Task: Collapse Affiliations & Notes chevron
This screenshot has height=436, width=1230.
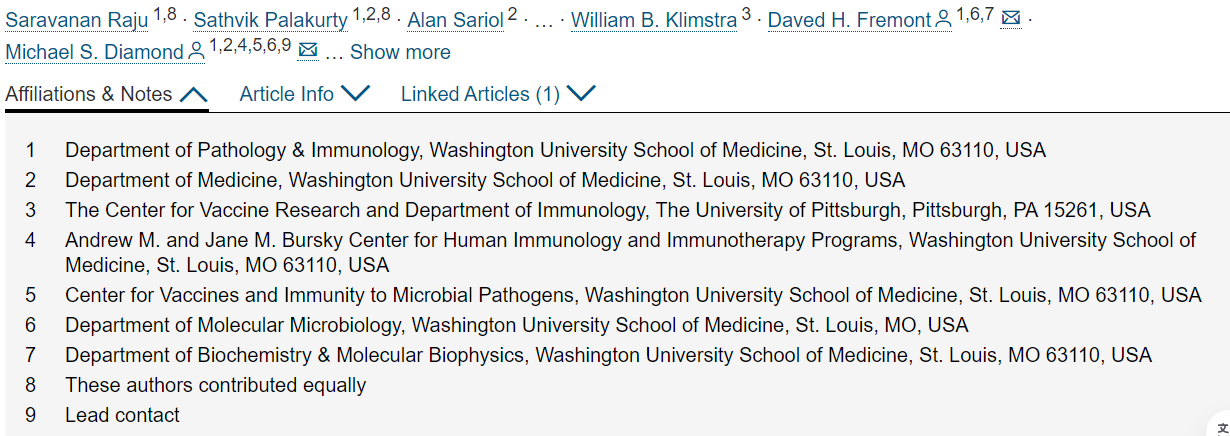Action: point(193,94)
